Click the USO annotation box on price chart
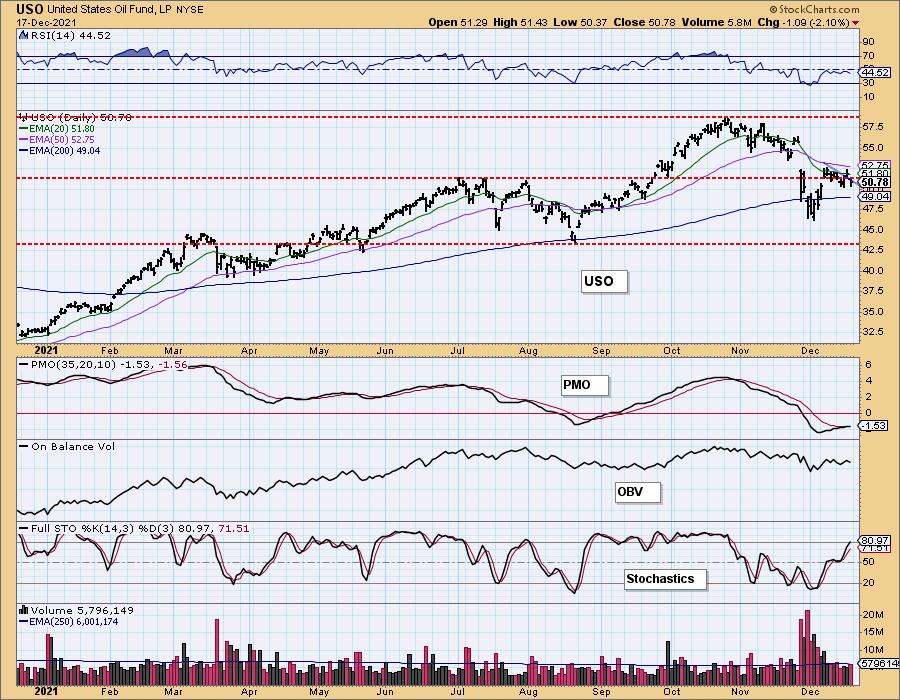900x700 pixels. (604, 281)
